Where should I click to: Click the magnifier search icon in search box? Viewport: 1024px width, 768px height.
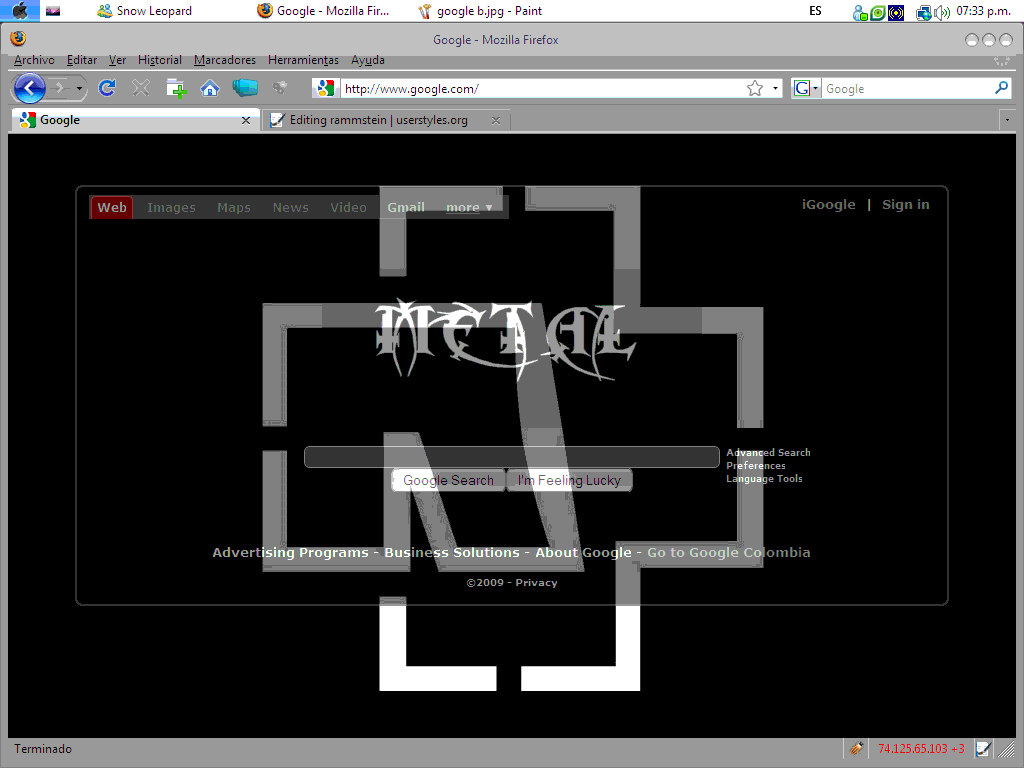(1001, 88)
